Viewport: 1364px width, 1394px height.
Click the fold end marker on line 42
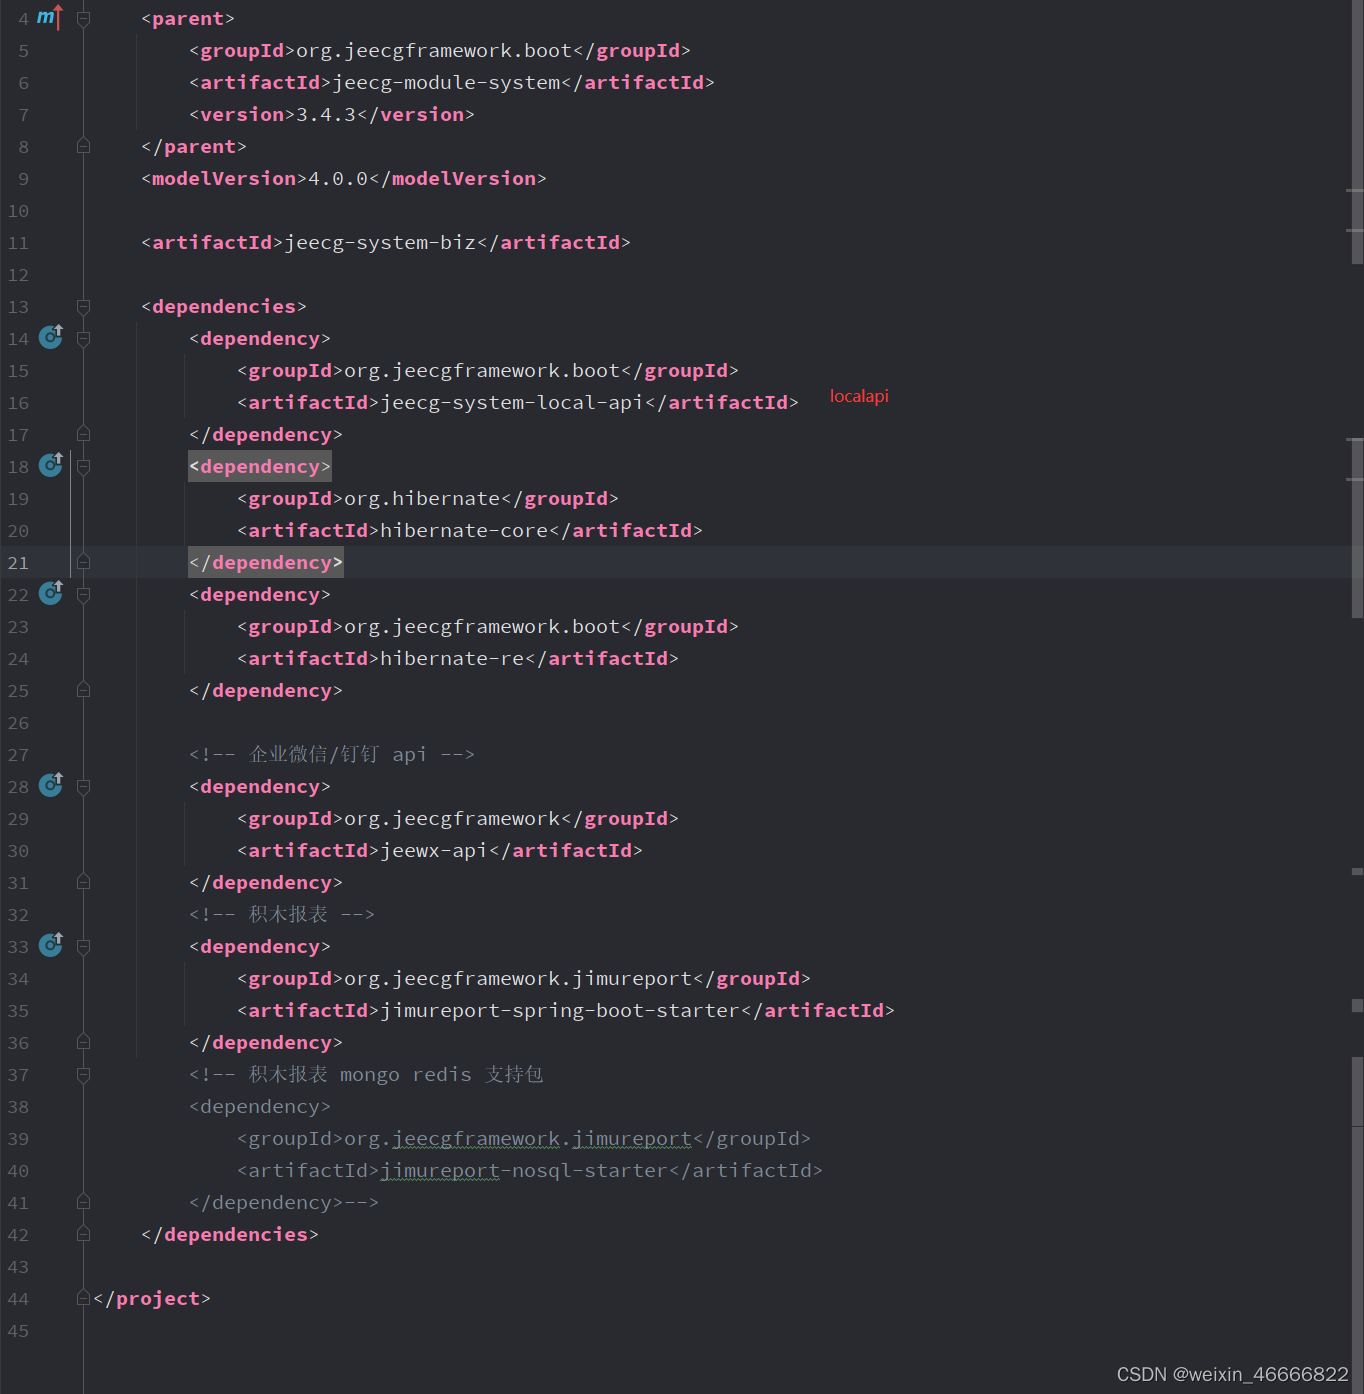pos(84,1234)
